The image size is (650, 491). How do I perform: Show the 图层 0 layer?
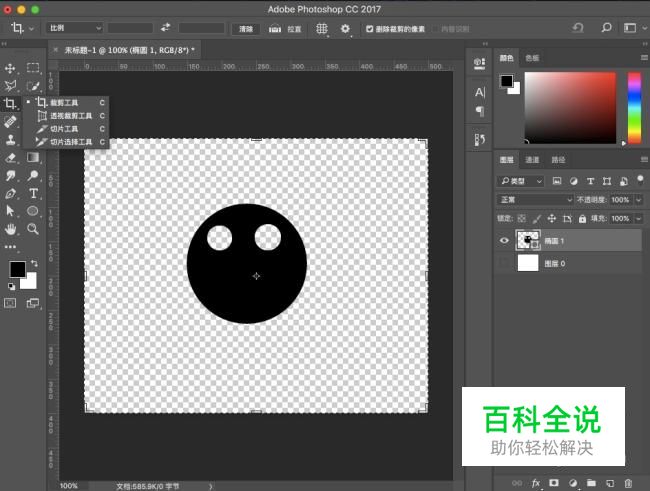[504, 263]
